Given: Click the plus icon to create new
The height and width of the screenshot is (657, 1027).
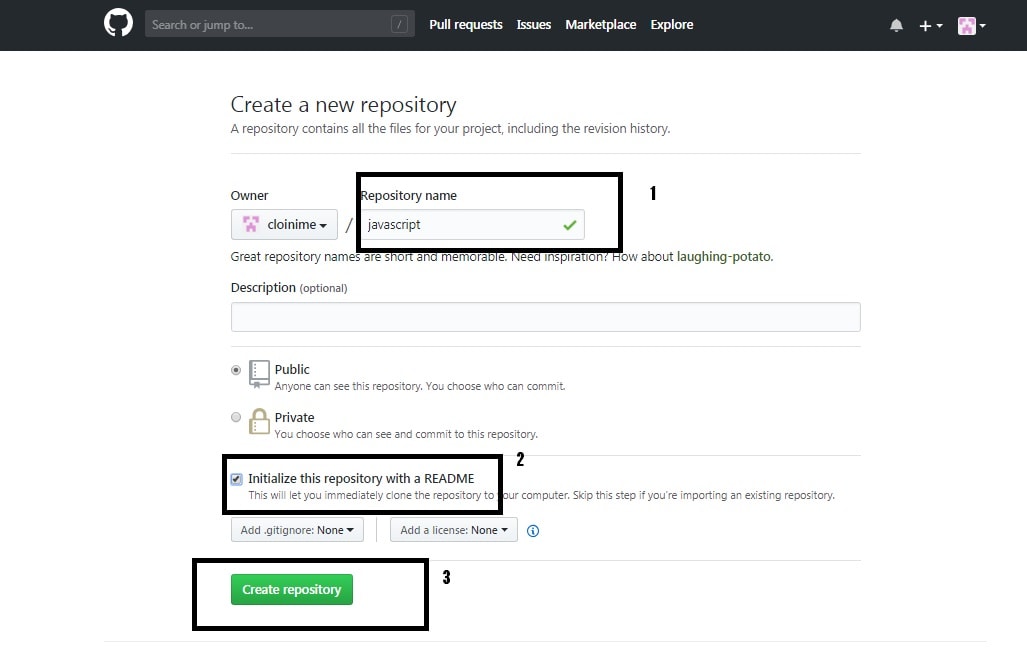Looking at the screenshot, I should [x=924, y=24].
